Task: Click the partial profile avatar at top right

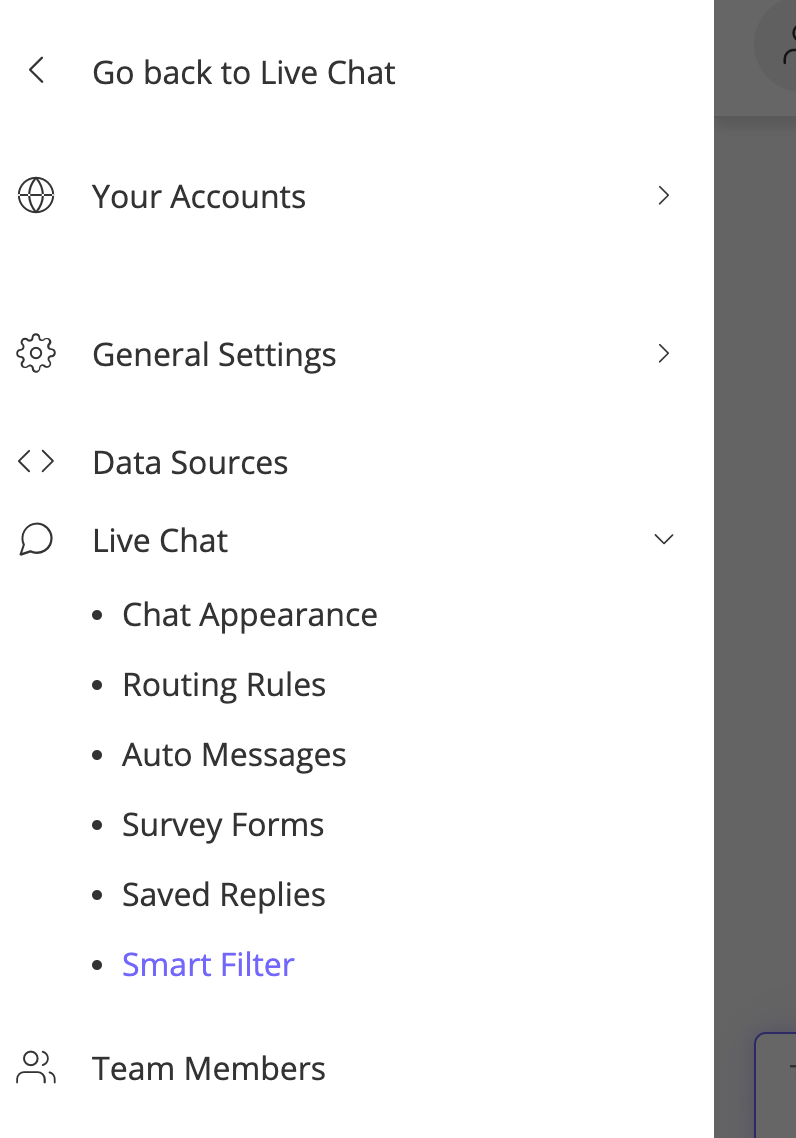Action: [x=780, y=45]
